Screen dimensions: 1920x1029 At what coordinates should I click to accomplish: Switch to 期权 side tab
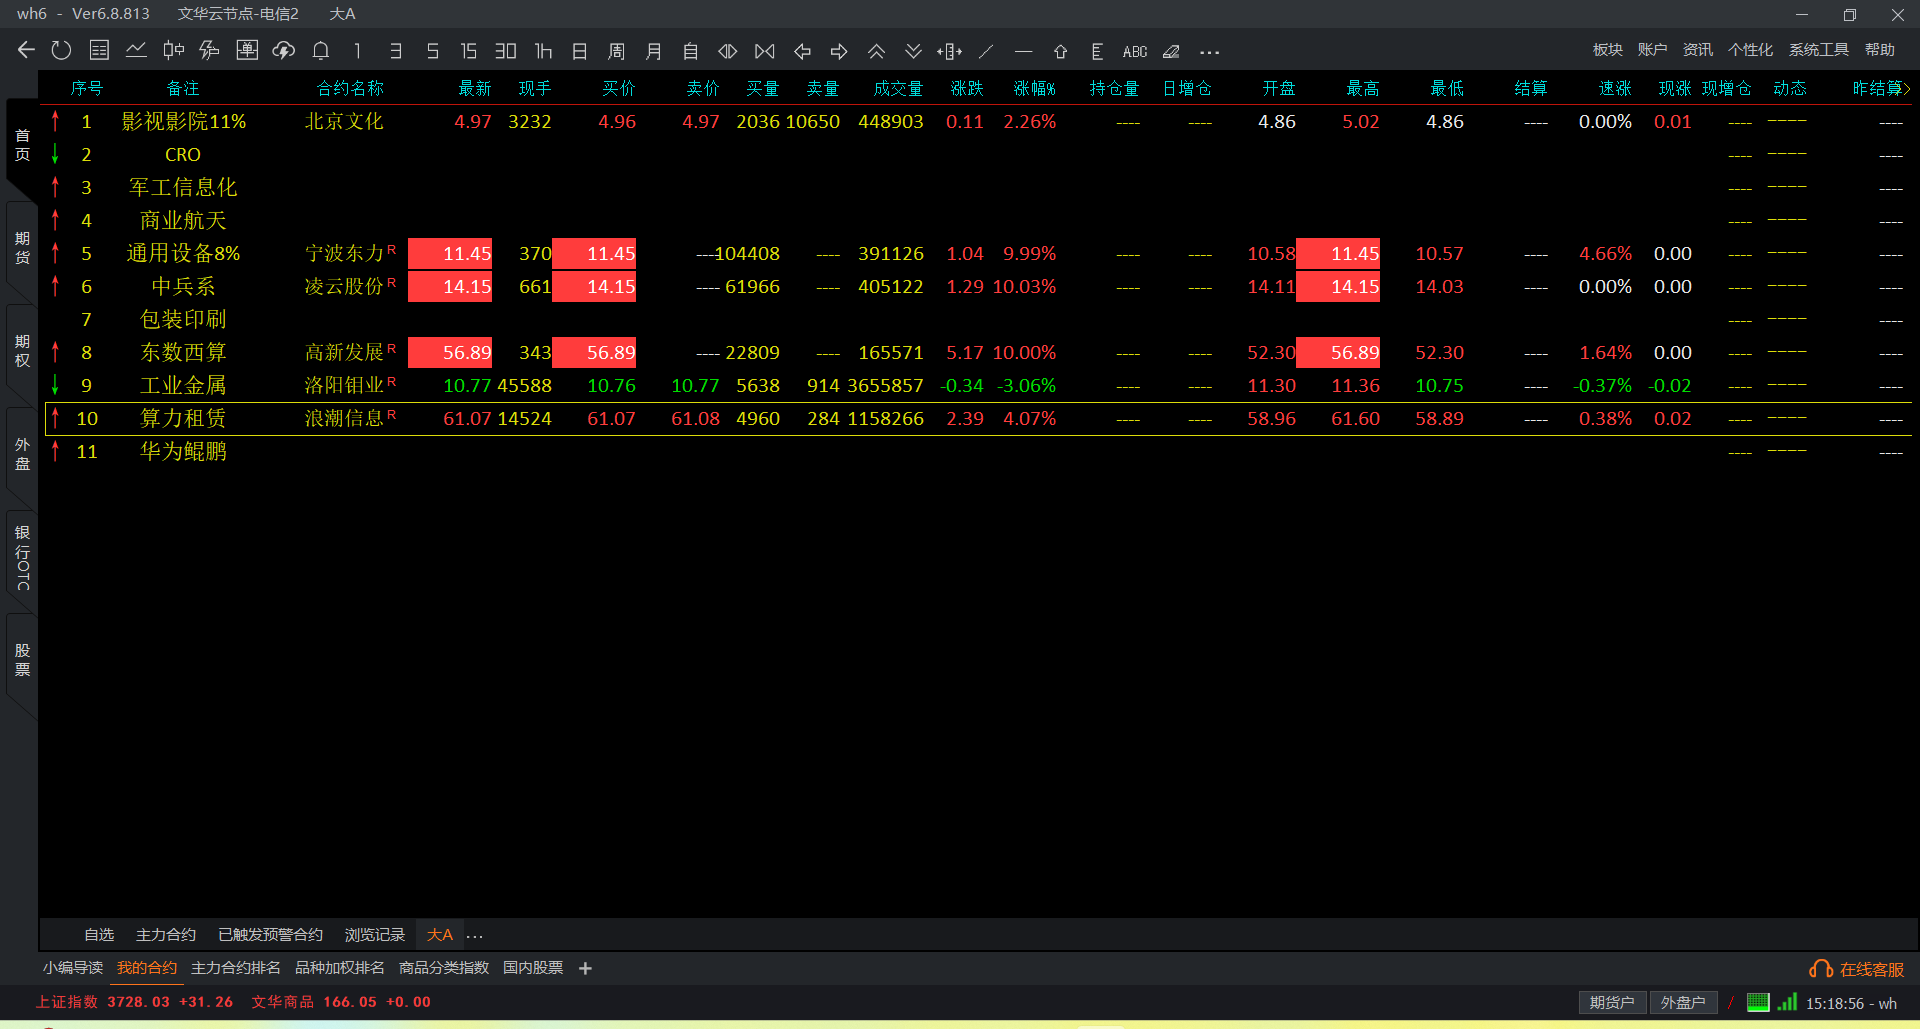[x=22, y=351]
